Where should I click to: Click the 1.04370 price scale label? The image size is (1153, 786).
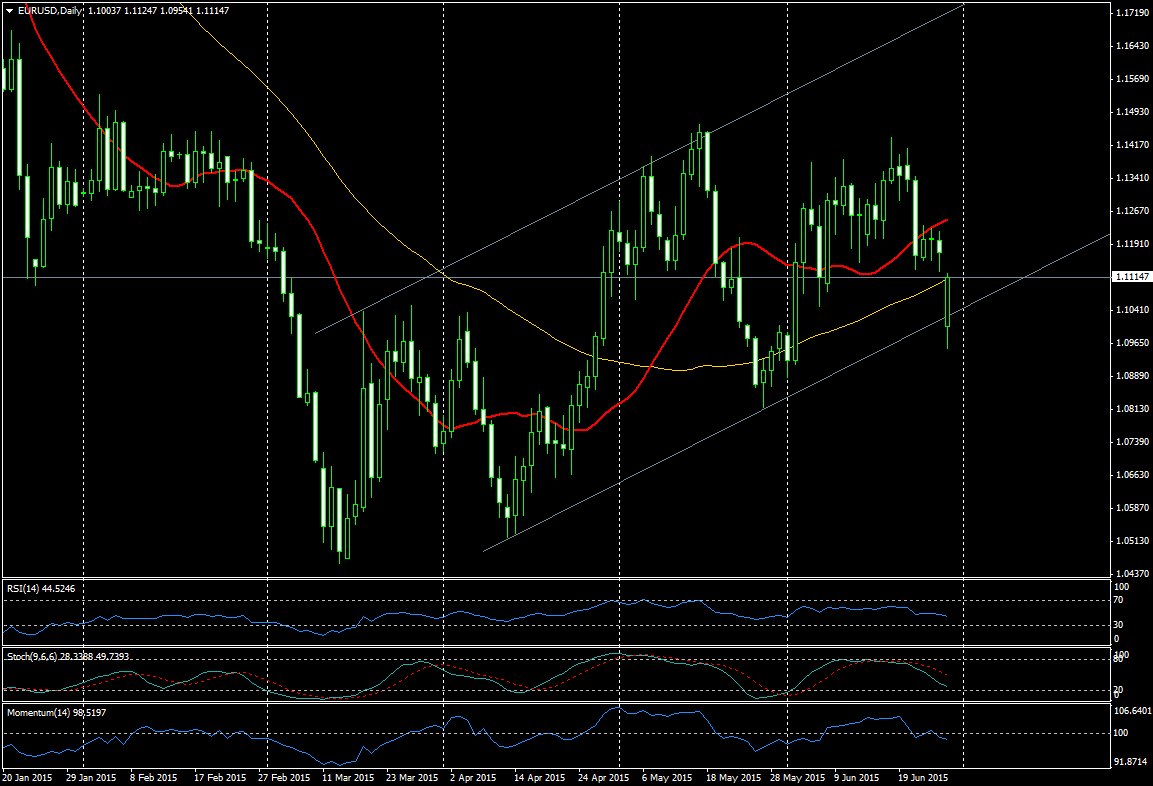(x=1132, y=573)
